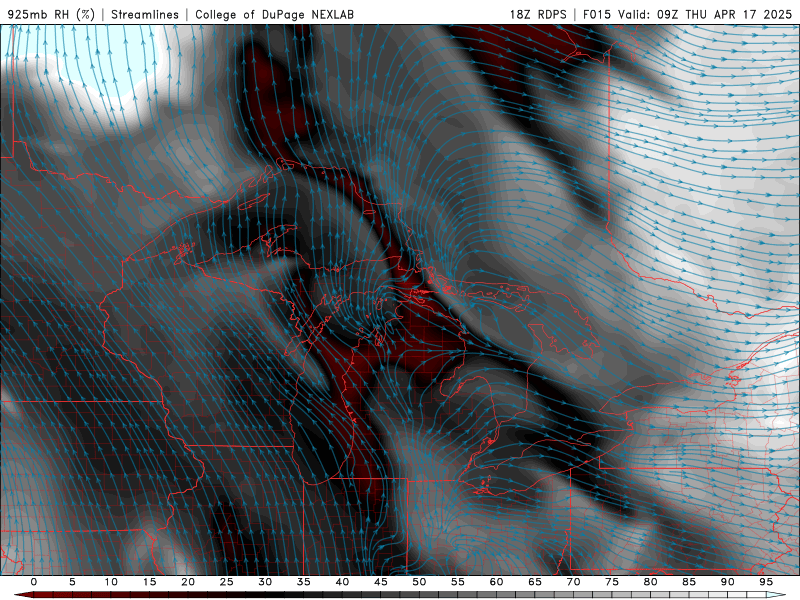Click the dark red low-humidity colorbar end
The image size is (800, 600).
(23, 595)
